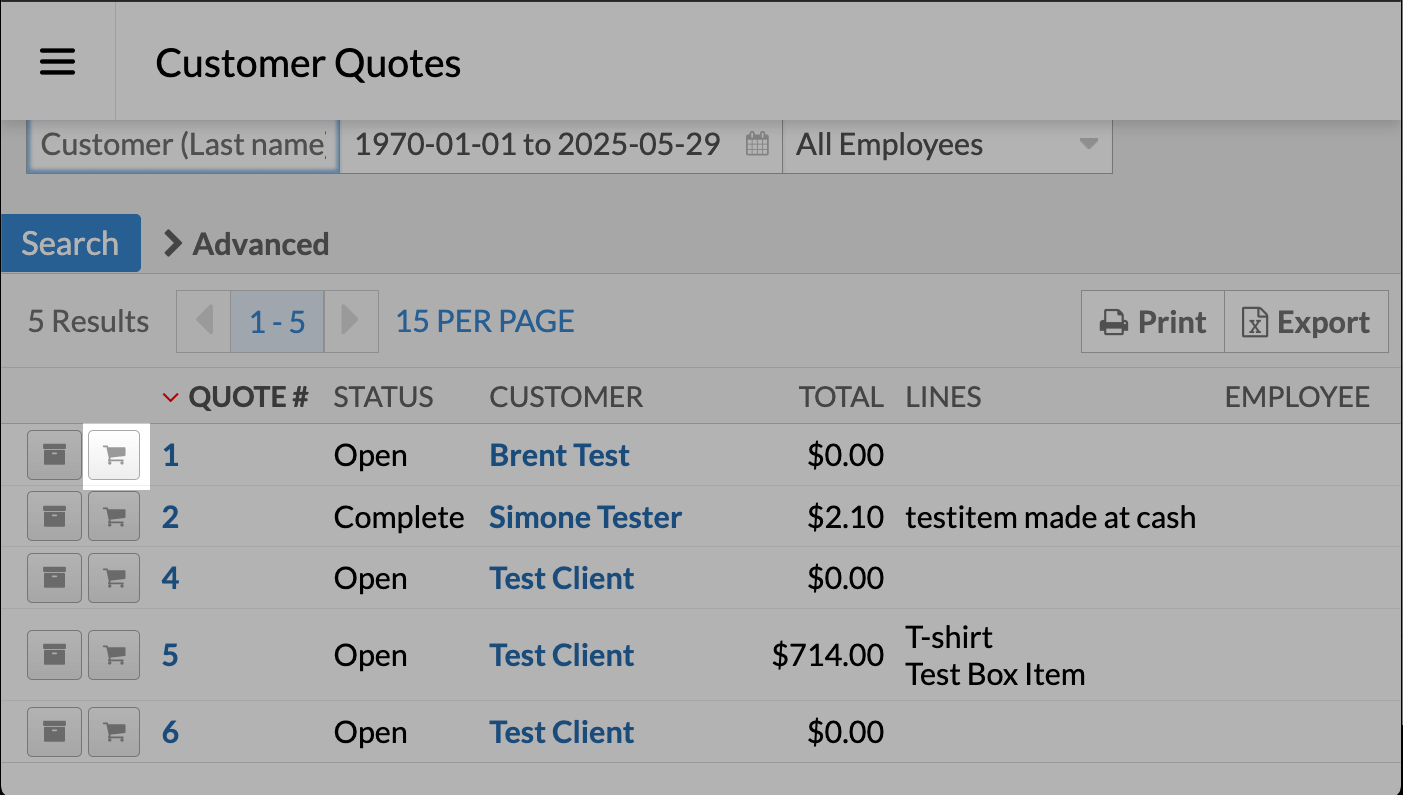
Task: Click the archive icon for quote 2
Action: click(x=54, y=517)
